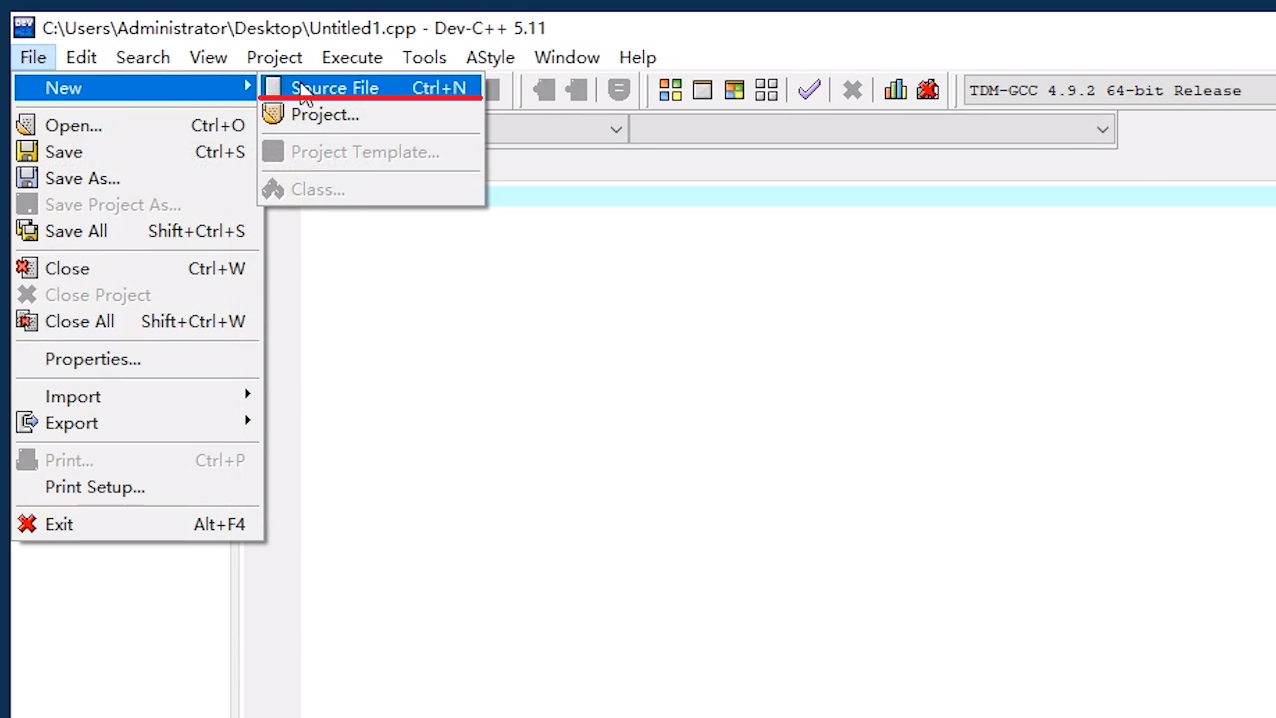The image size is (1276, 718).
Task: Click the Debug checkmark toolbar icon
Action: click(809, 90)
